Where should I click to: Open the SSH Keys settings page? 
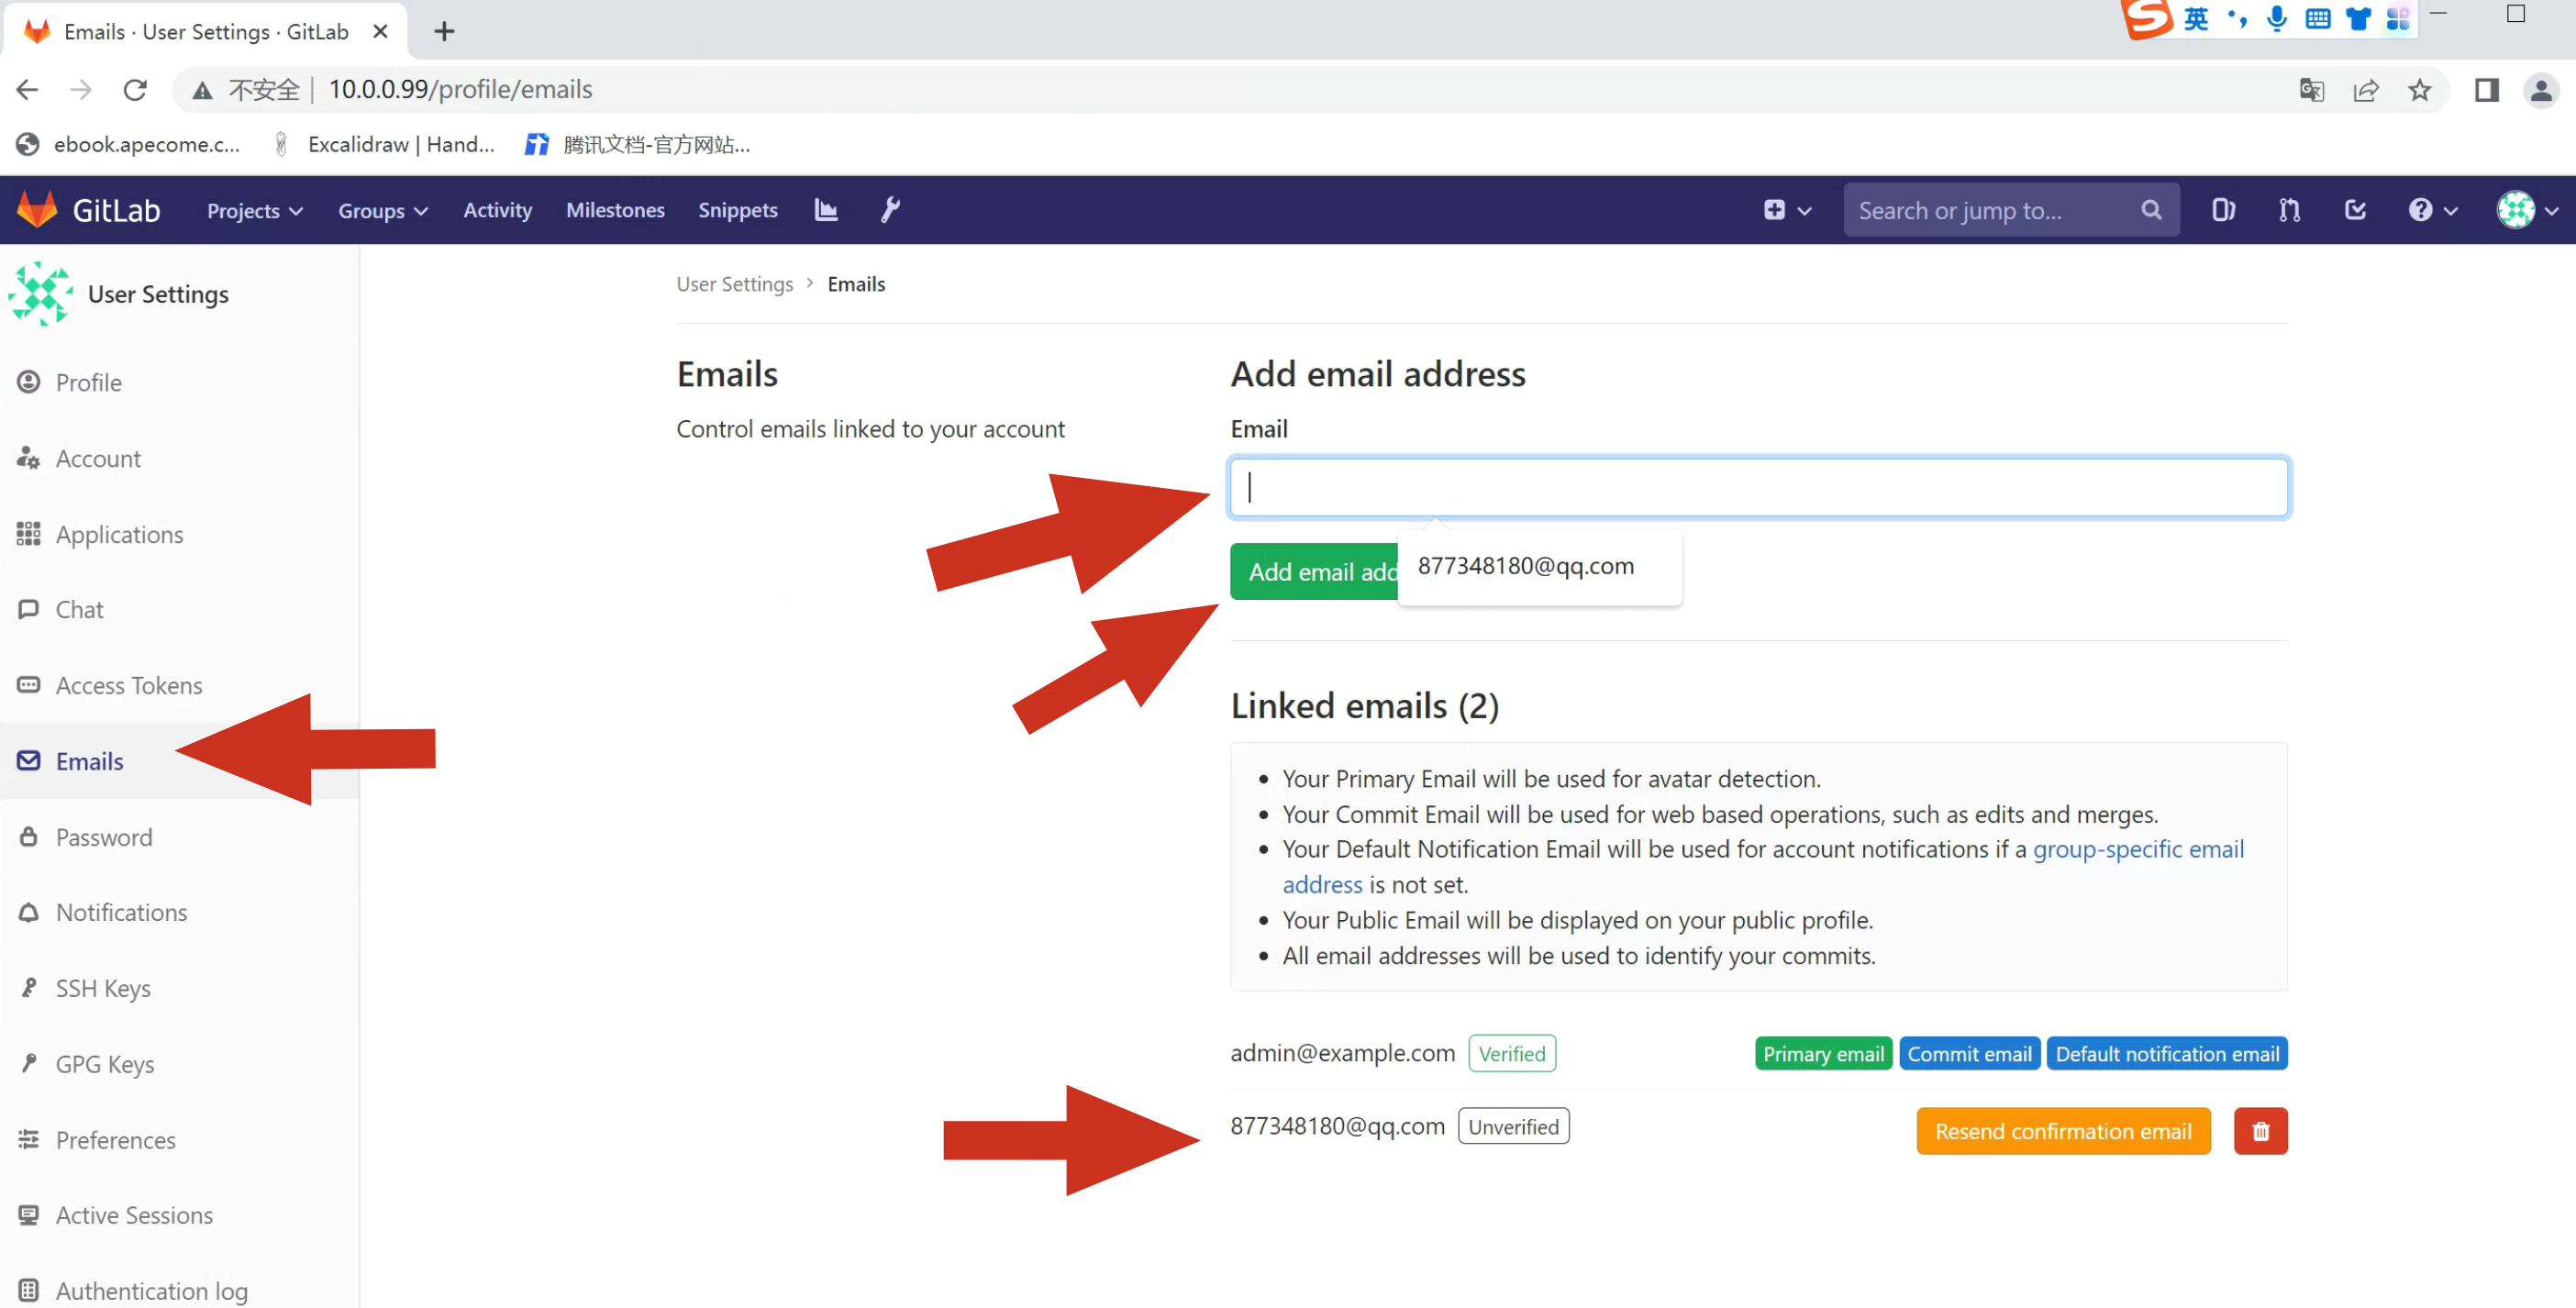[x=102, y=988]
